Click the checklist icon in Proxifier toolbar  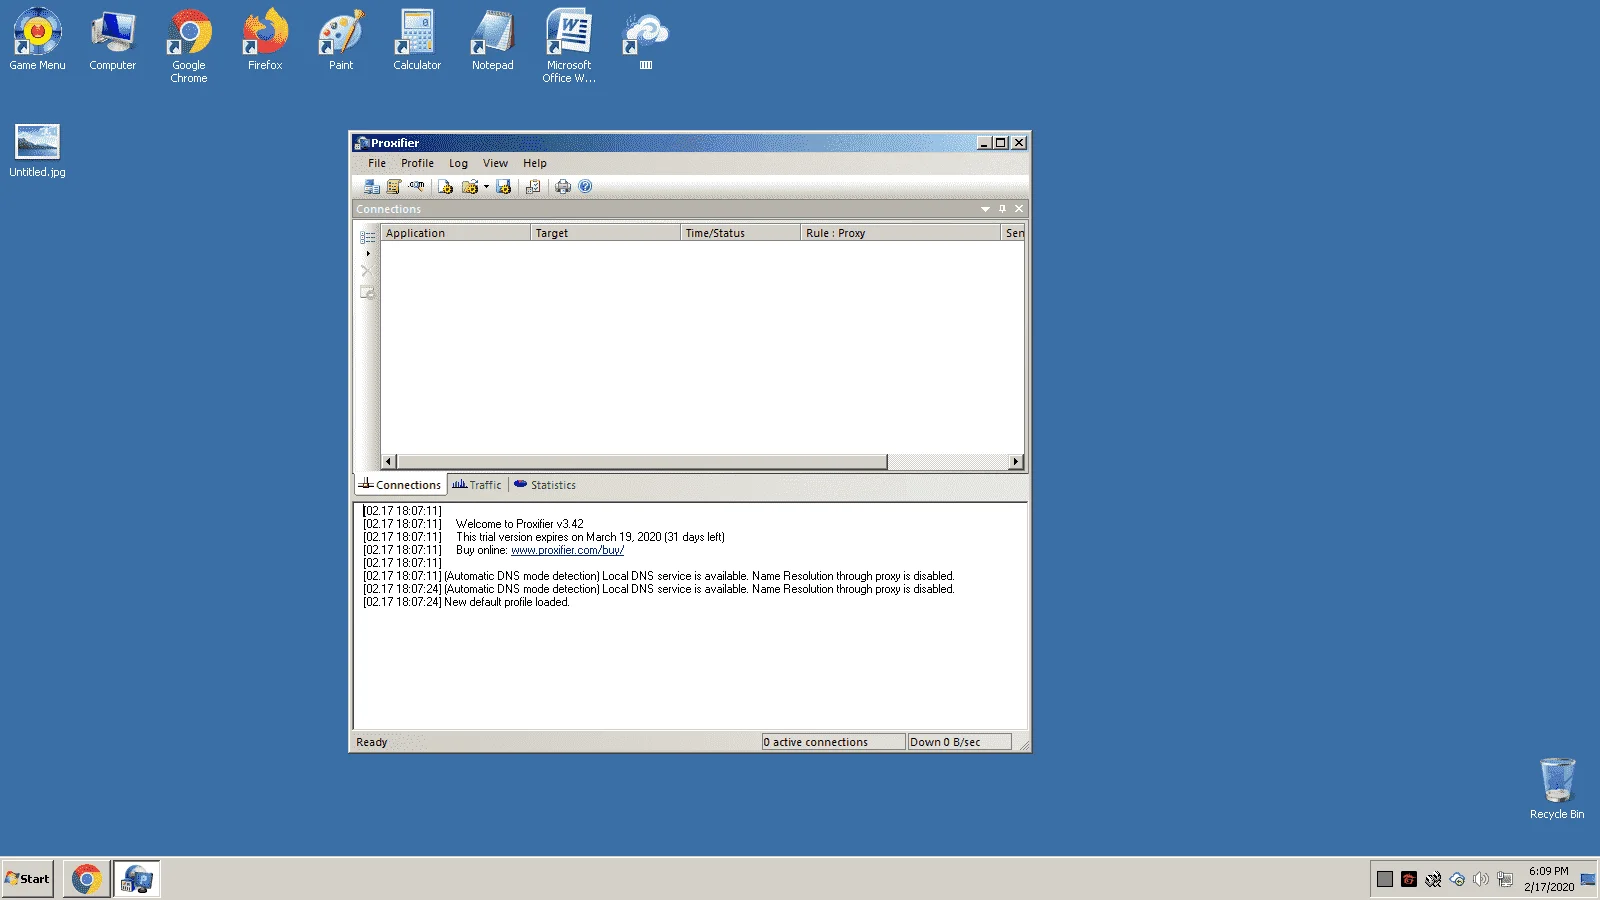point(533,187)
